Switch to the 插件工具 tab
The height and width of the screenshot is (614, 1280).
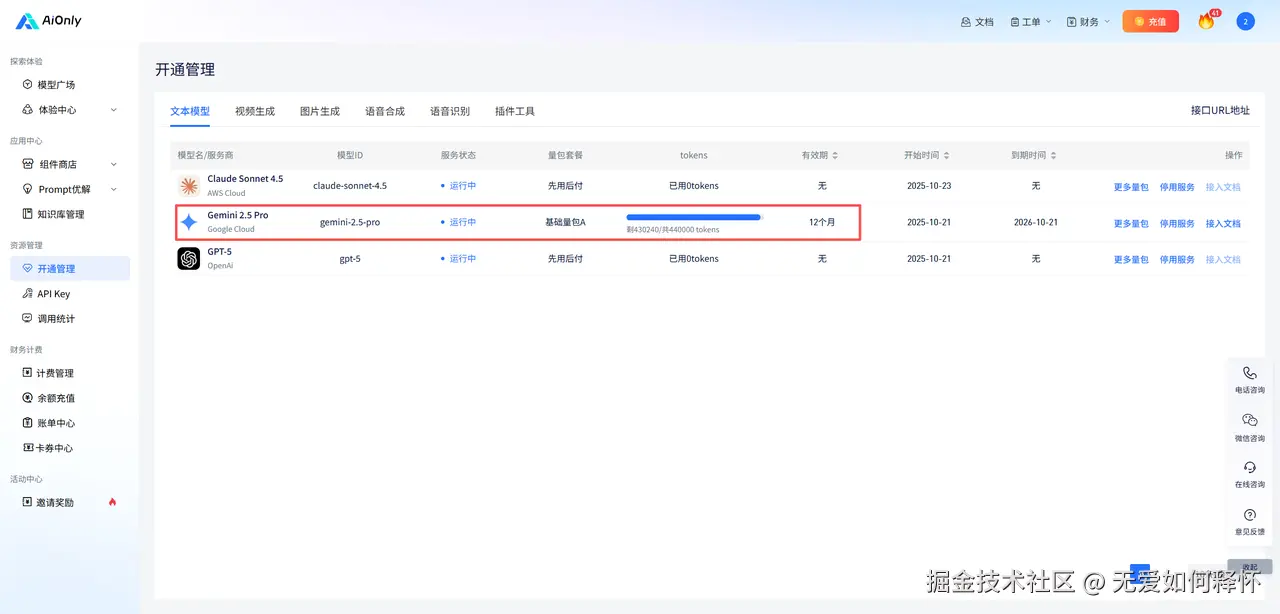coord(515,111)
